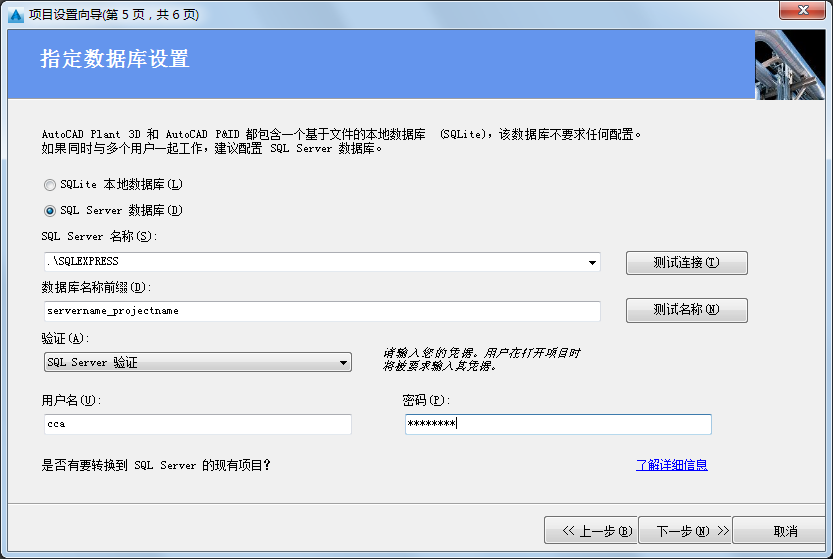Open the 了解详细信息 link

click(672, 465)
